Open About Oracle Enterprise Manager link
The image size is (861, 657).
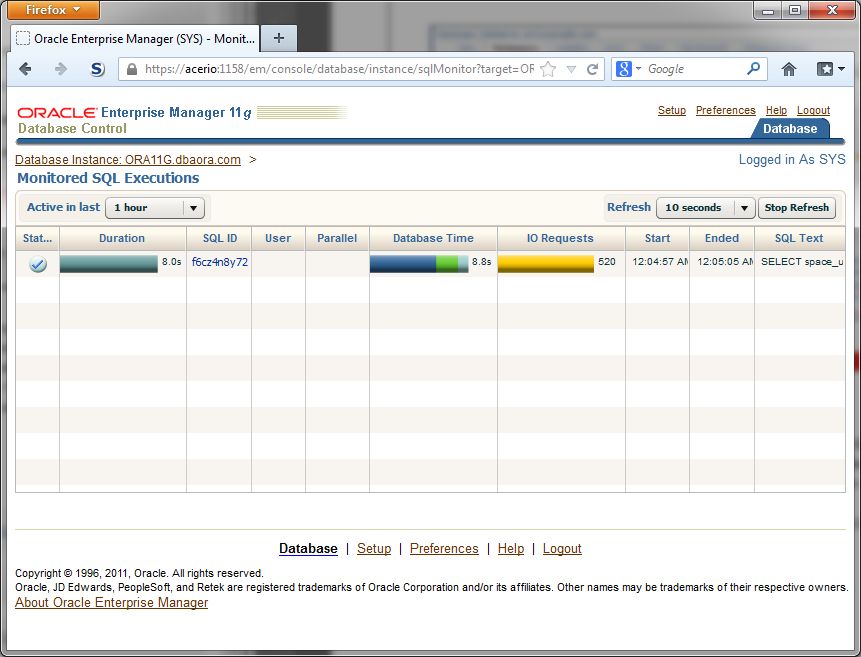[x=111, y=603]
